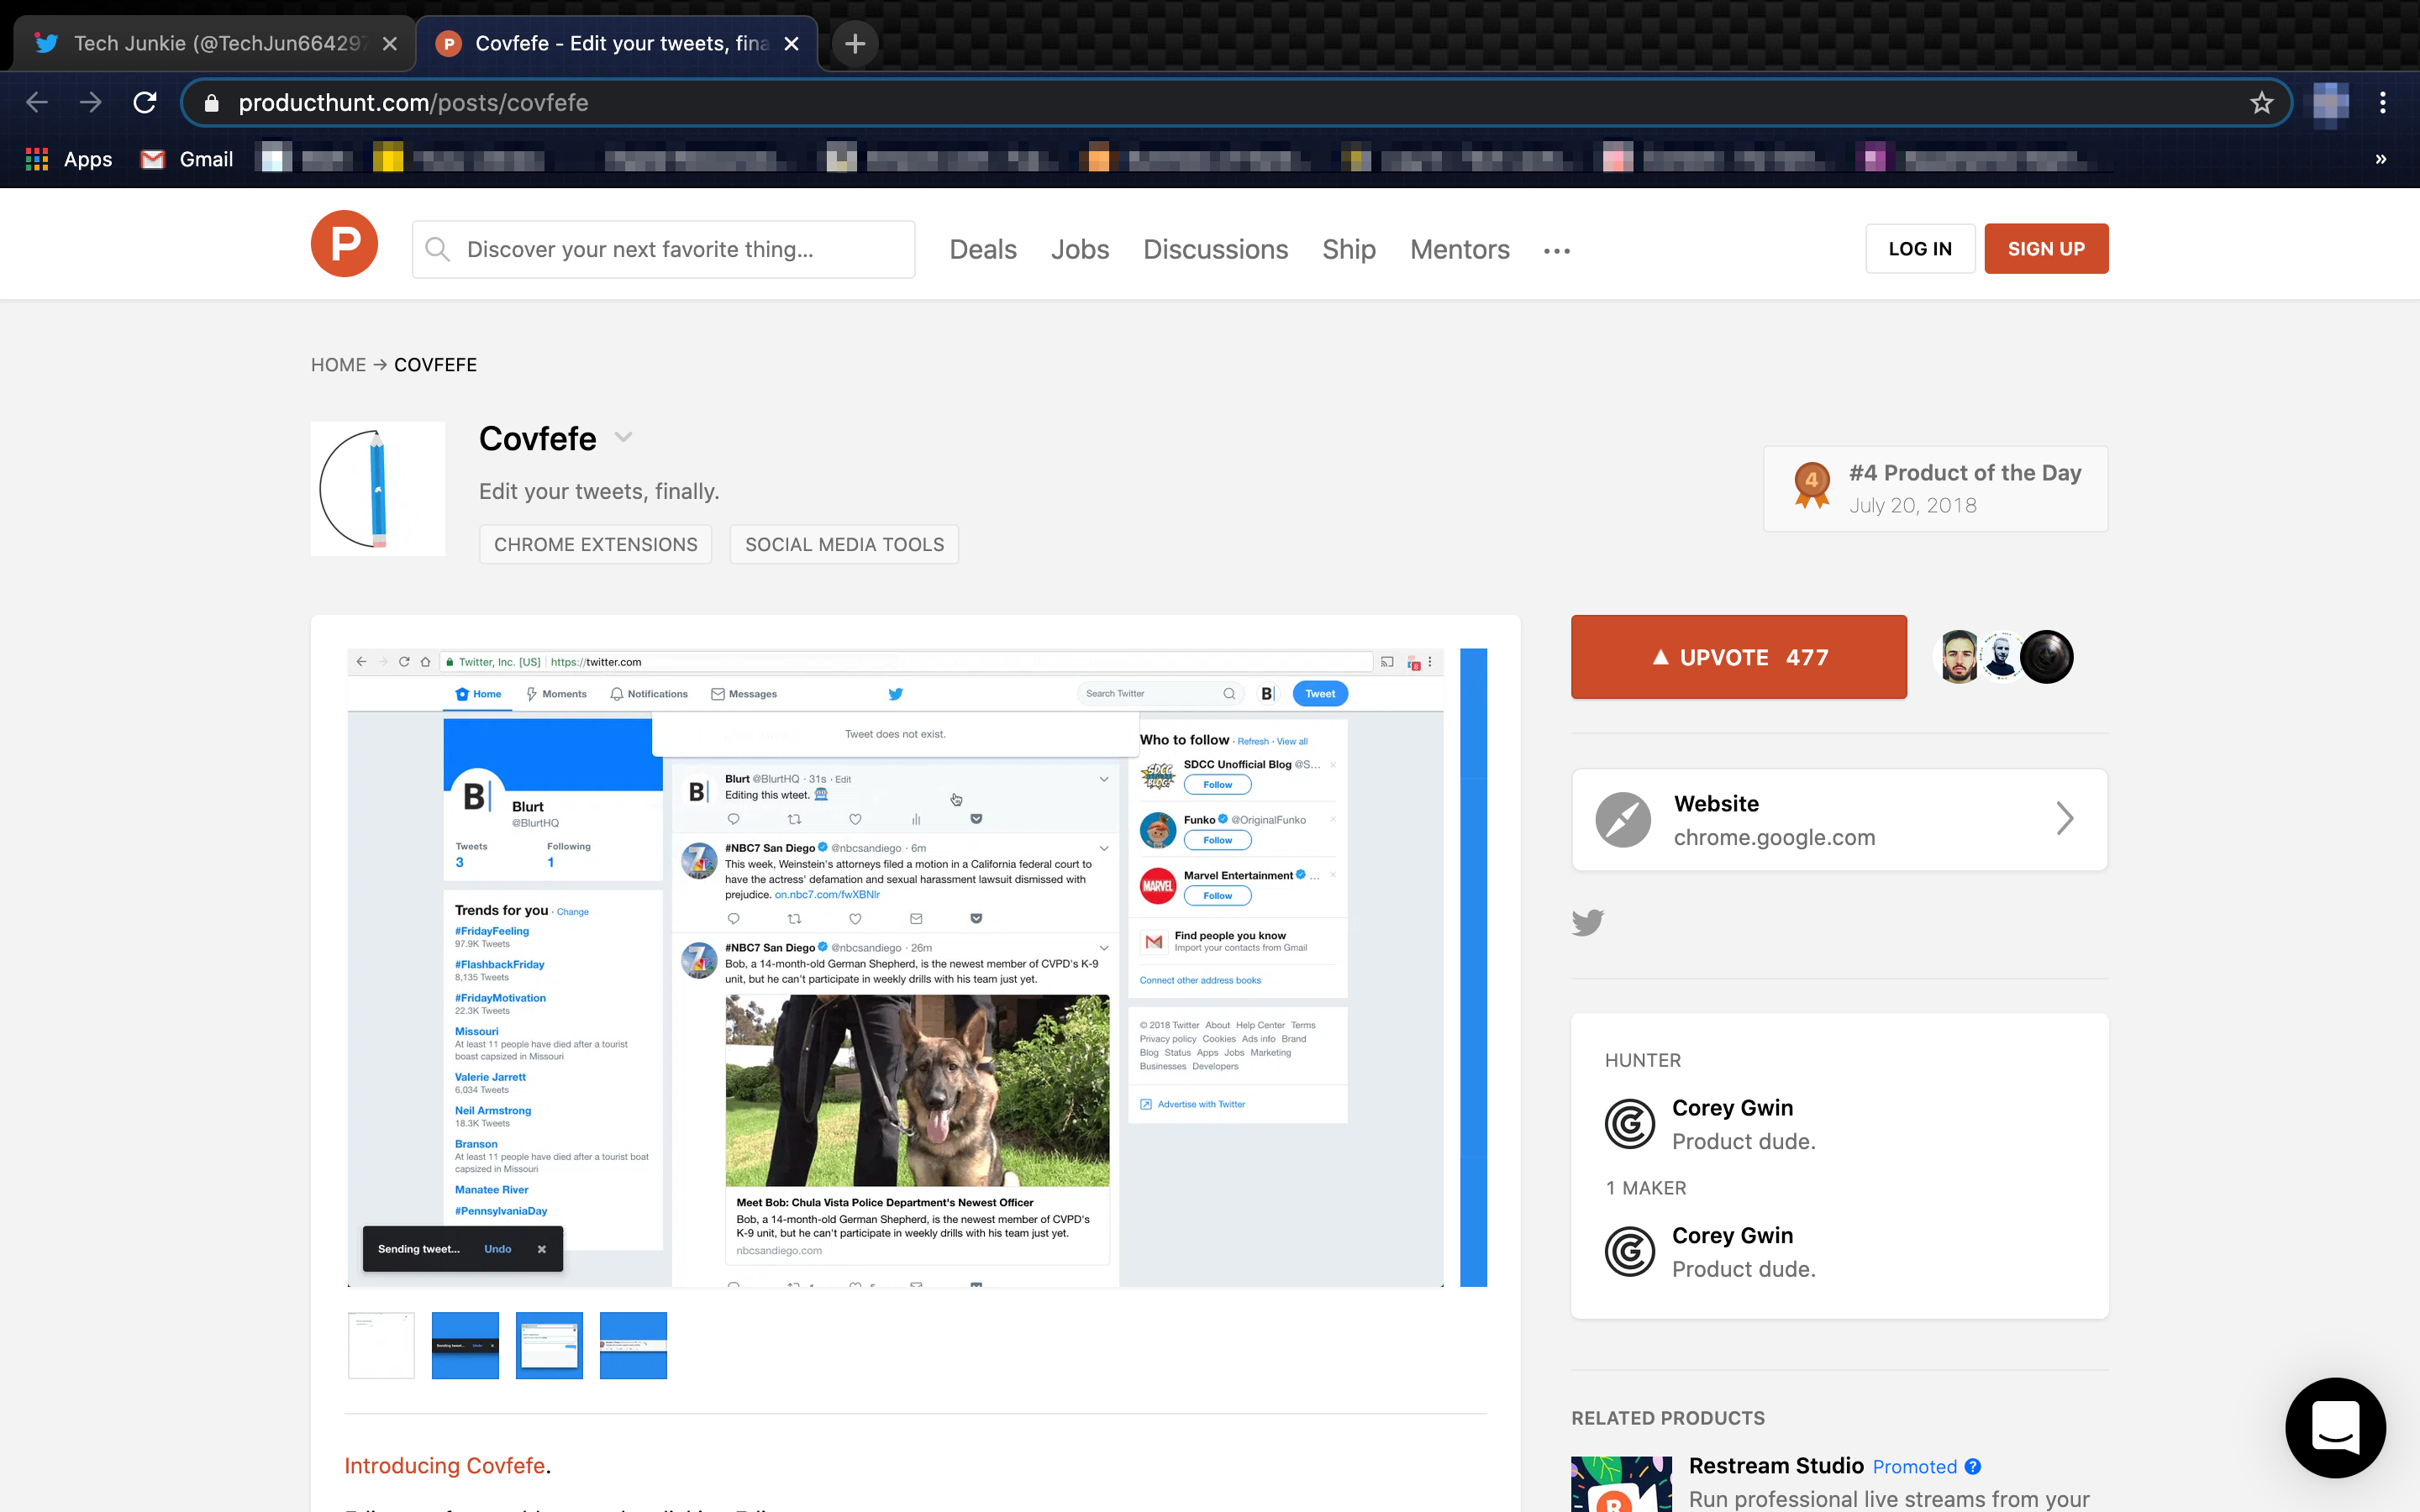Click the new tab plus button
This screenshot has width=2420, height=1512.
click(855, 43)
